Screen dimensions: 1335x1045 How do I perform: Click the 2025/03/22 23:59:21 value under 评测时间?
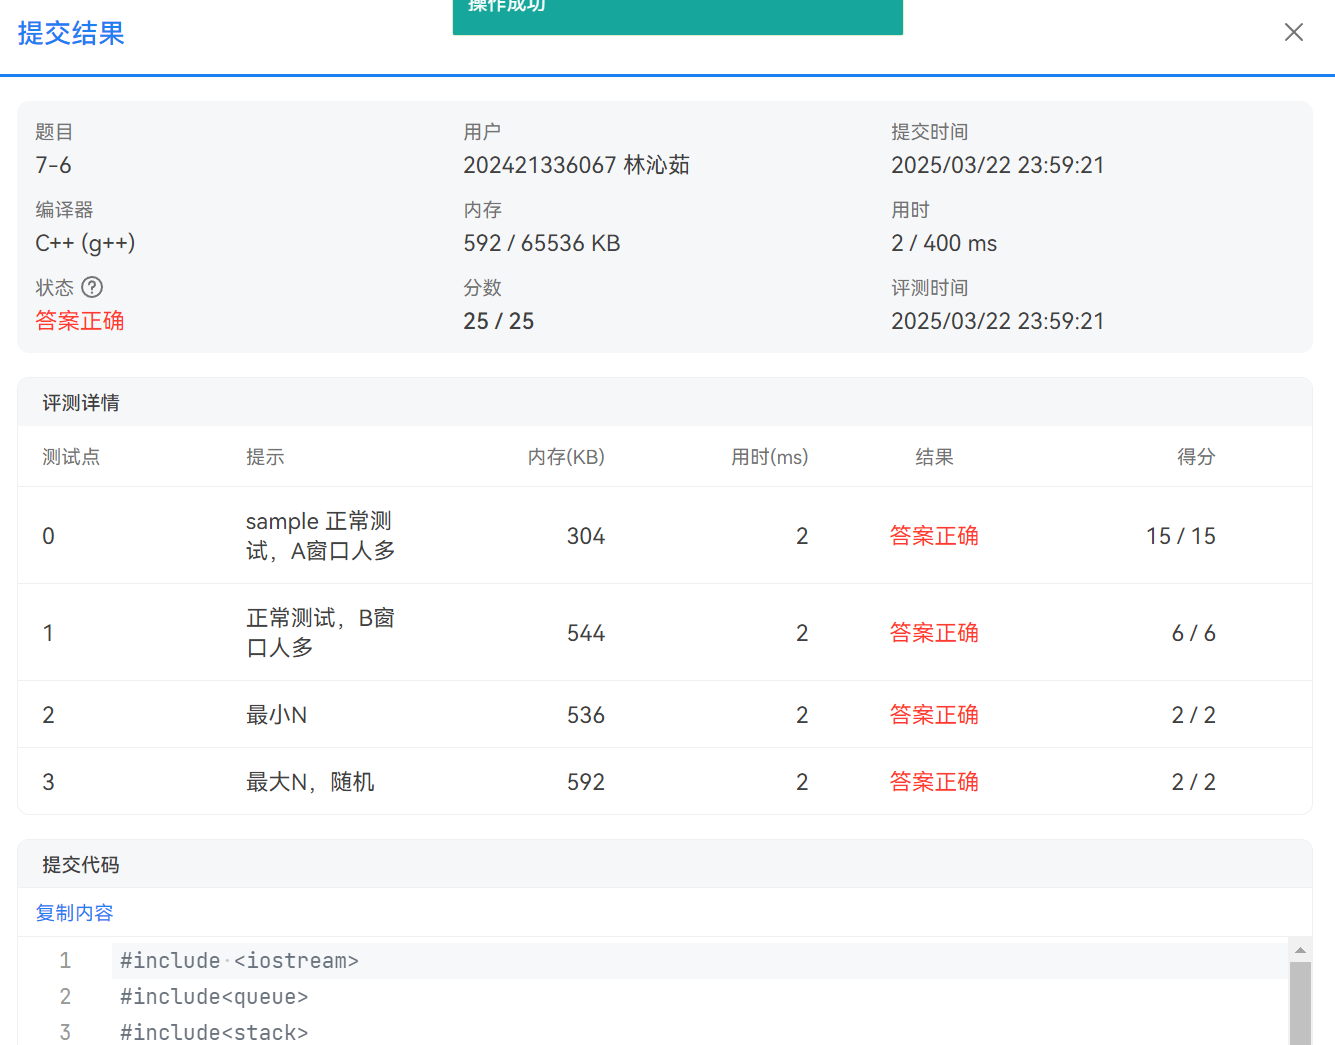coord(997,321)
